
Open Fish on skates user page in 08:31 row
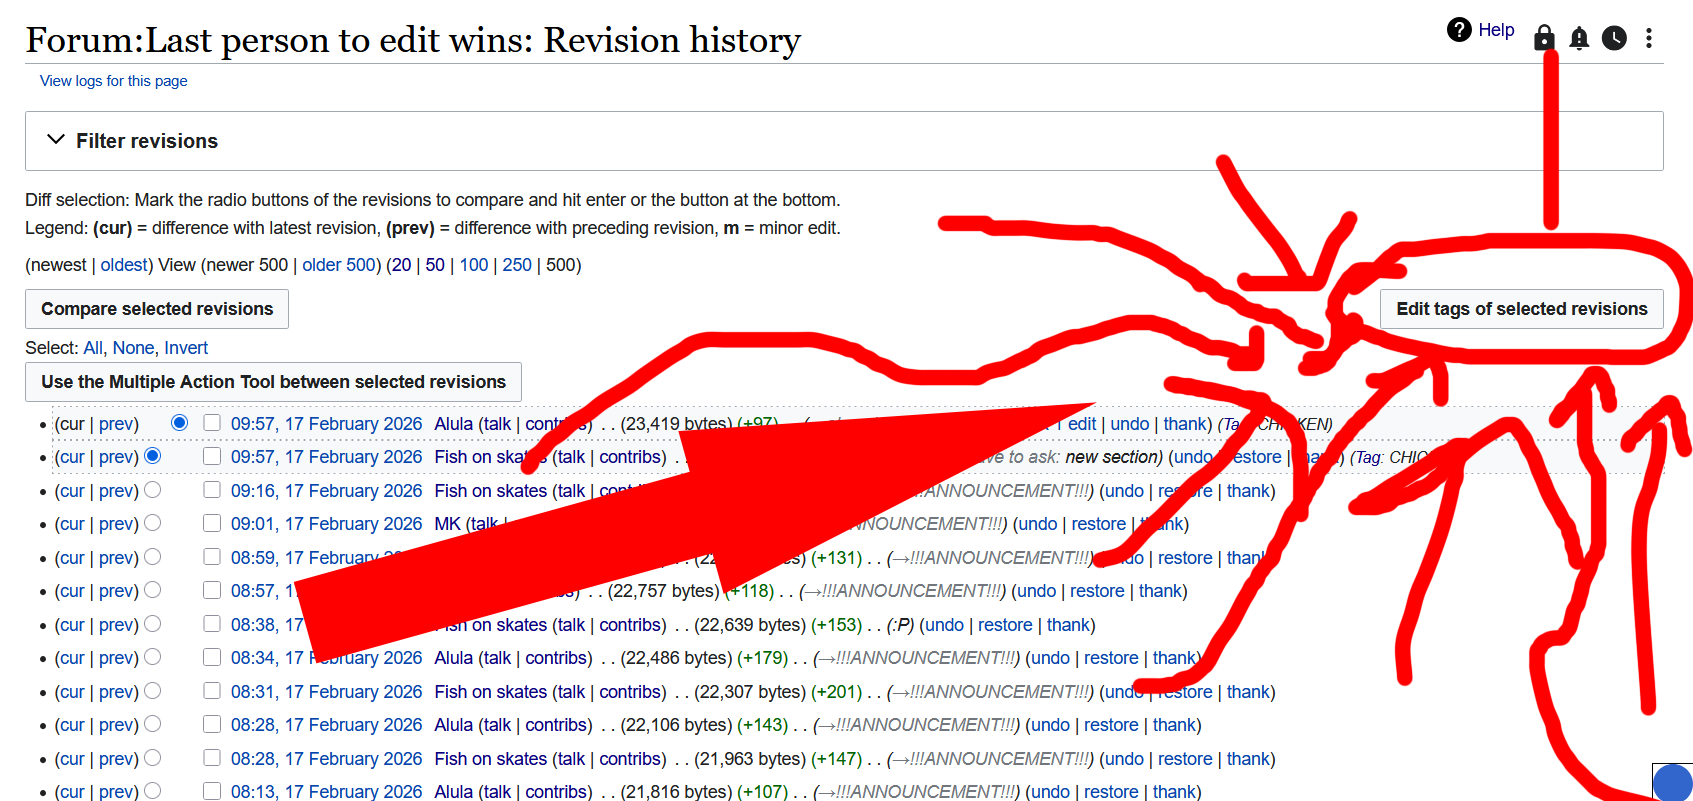(x=490, y=692)
